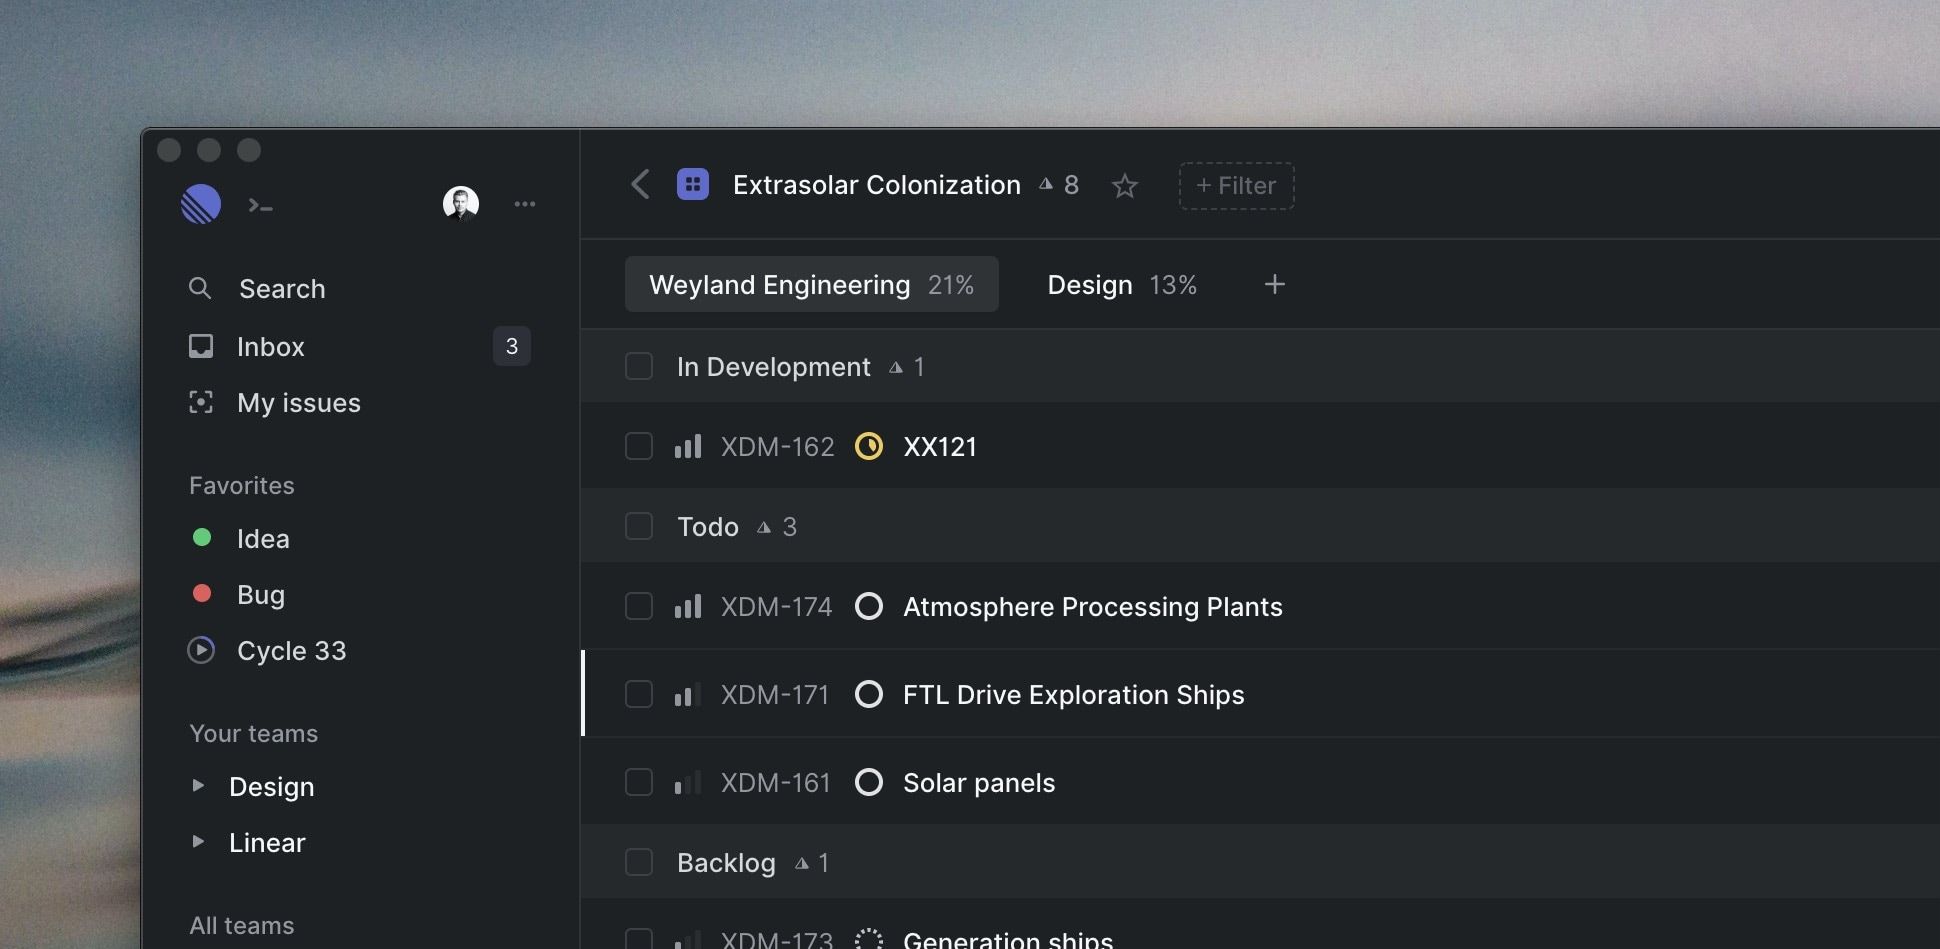Open the command terminal icon
The width and height of the screenshot is (1940, 949).
pyautogui.click(x=261, y=206)
